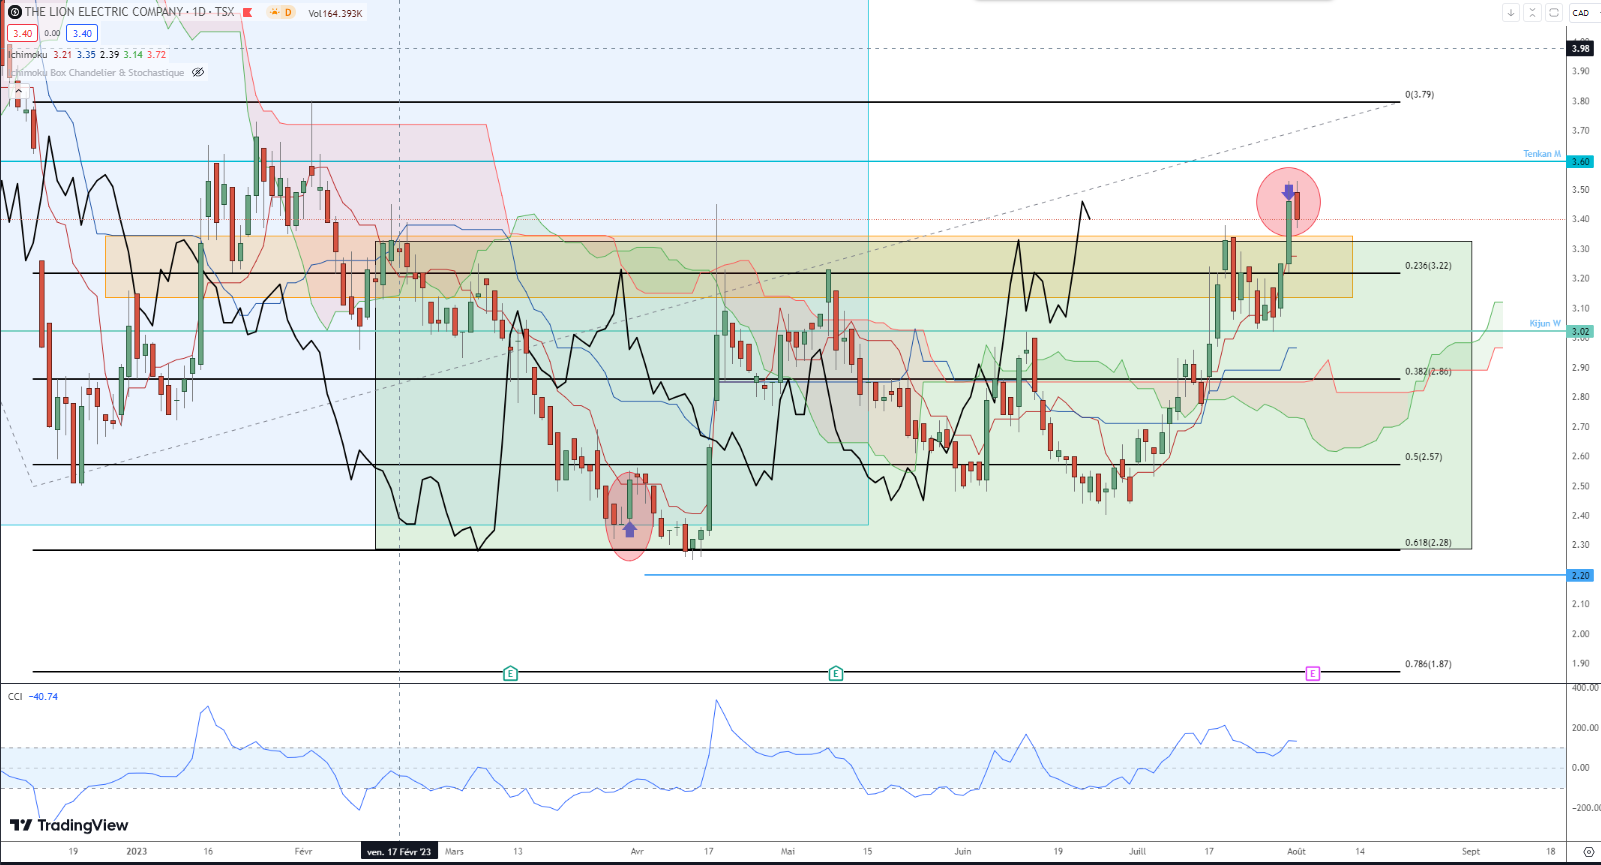
Task: Click the blue 2.20 price label on the scale
Action: pyautogui.click(x=1580, y=575)
